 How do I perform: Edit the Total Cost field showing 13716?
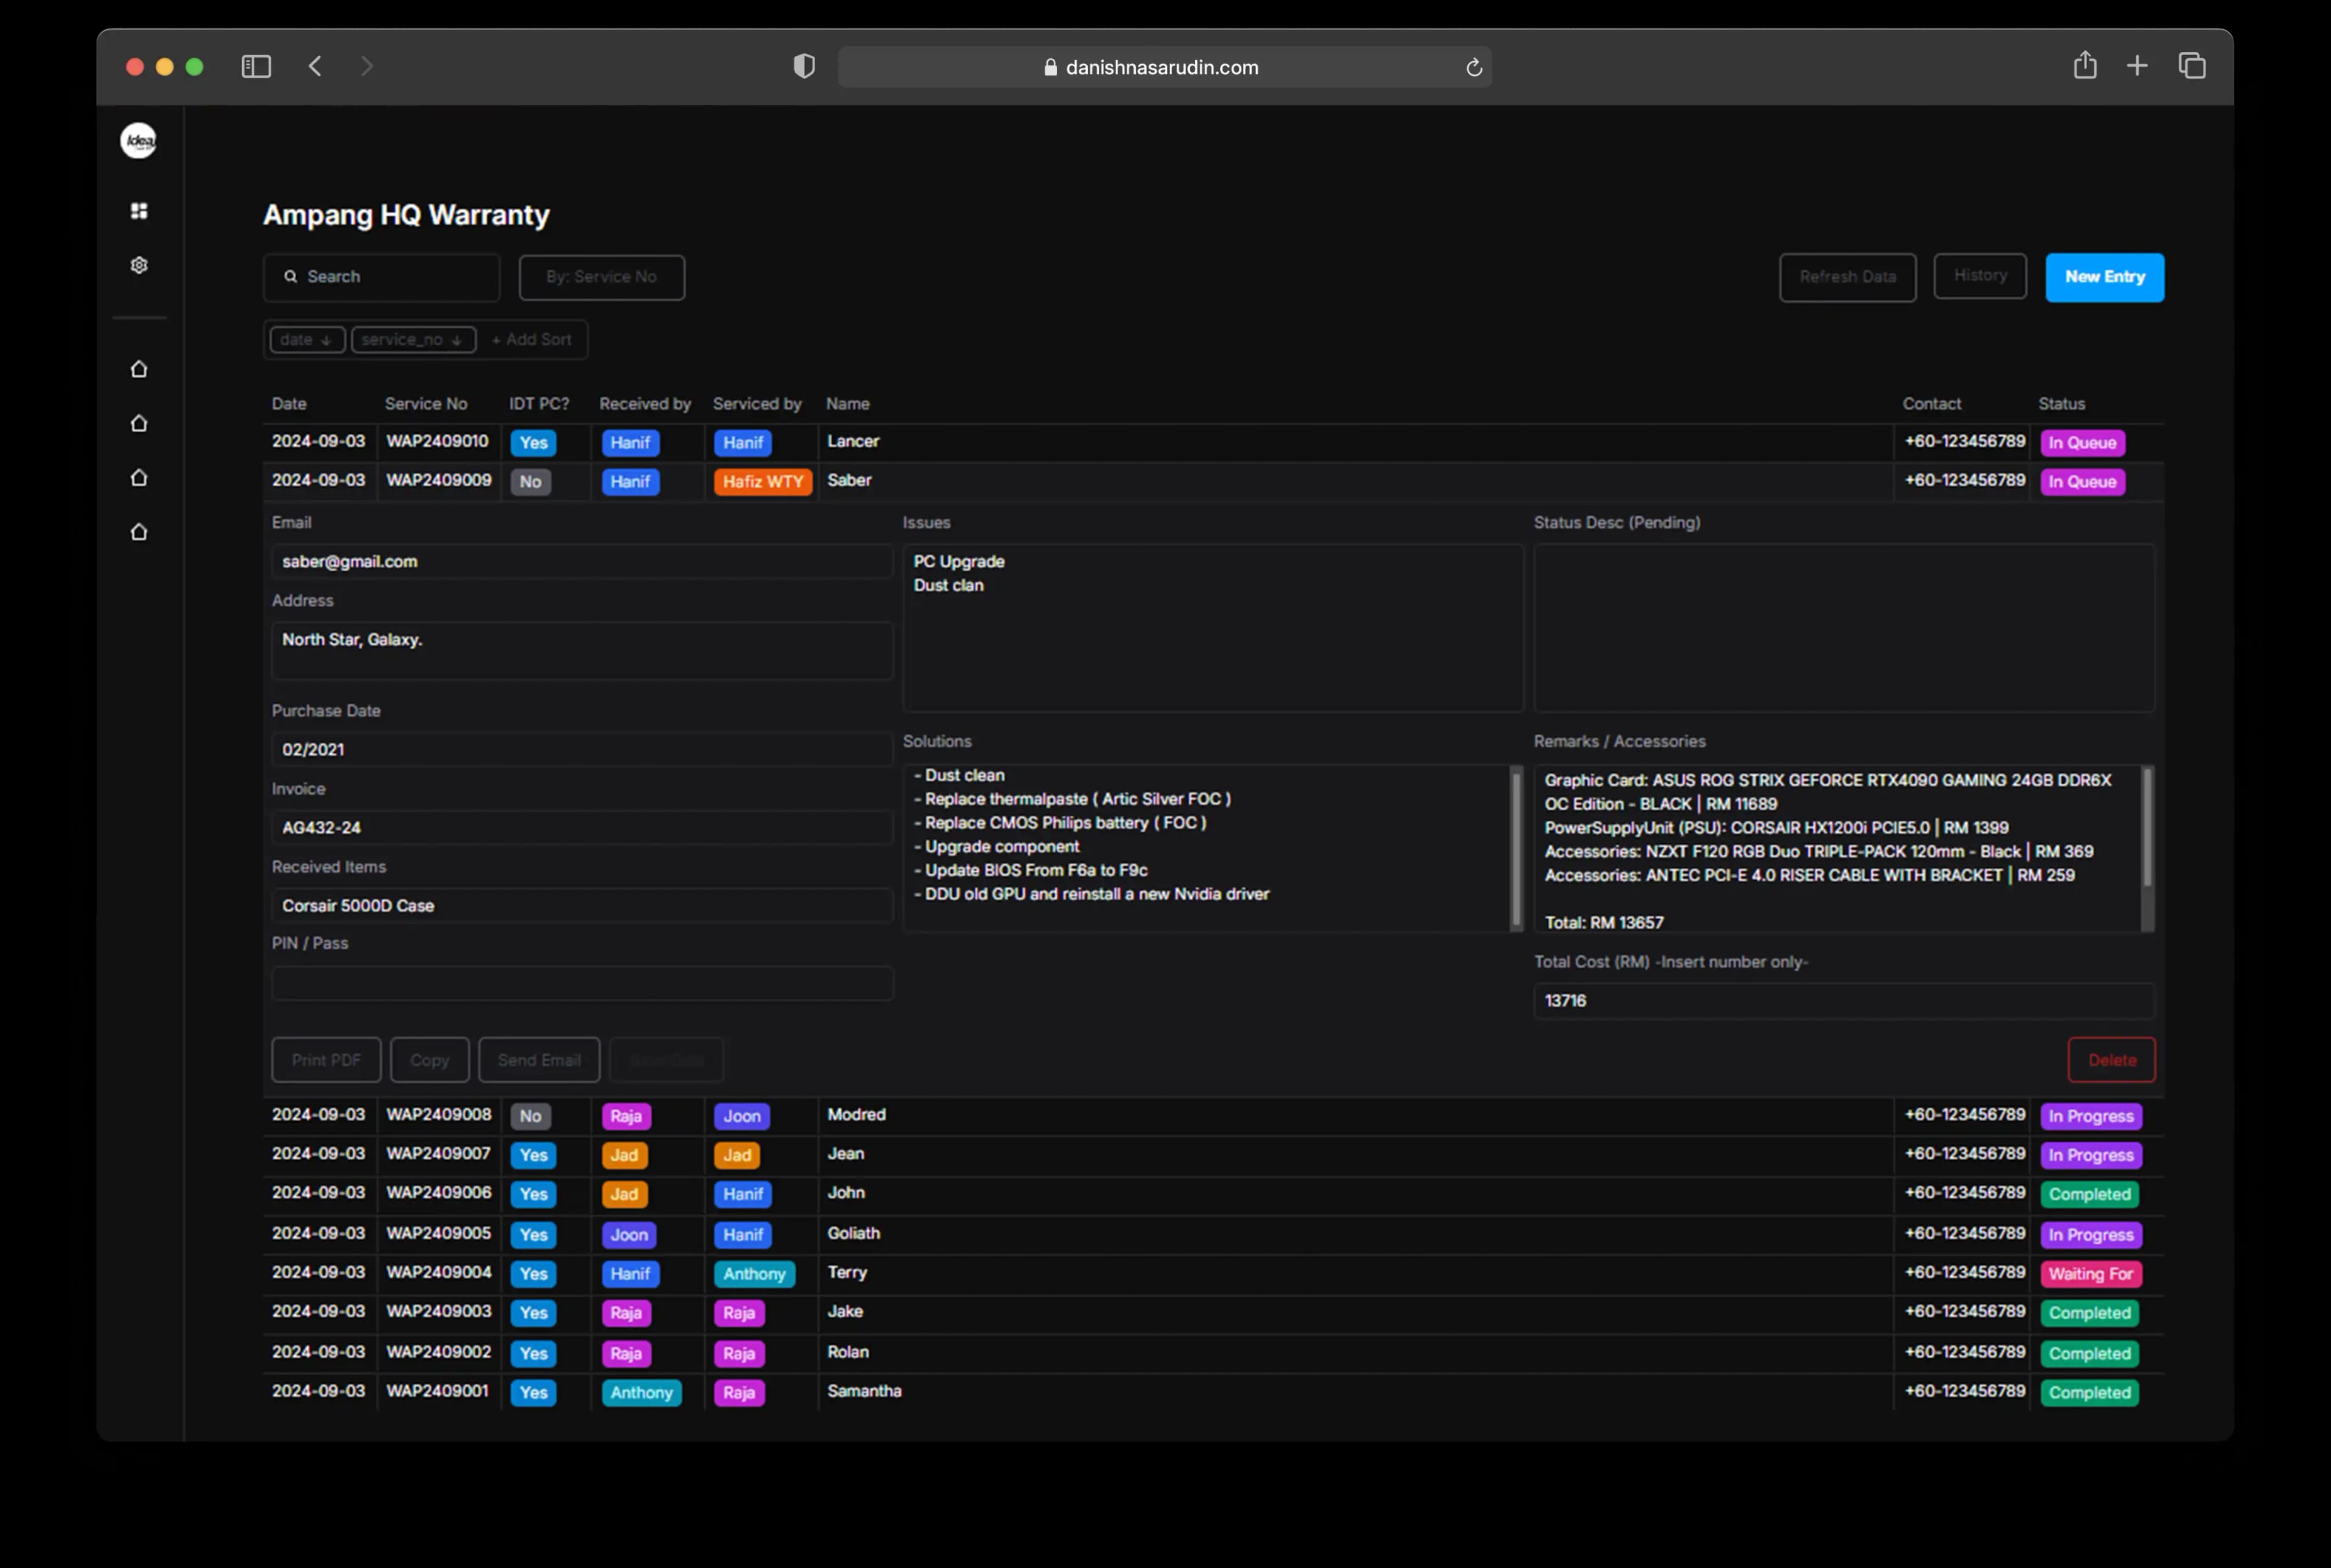tap(1844, 1001)
